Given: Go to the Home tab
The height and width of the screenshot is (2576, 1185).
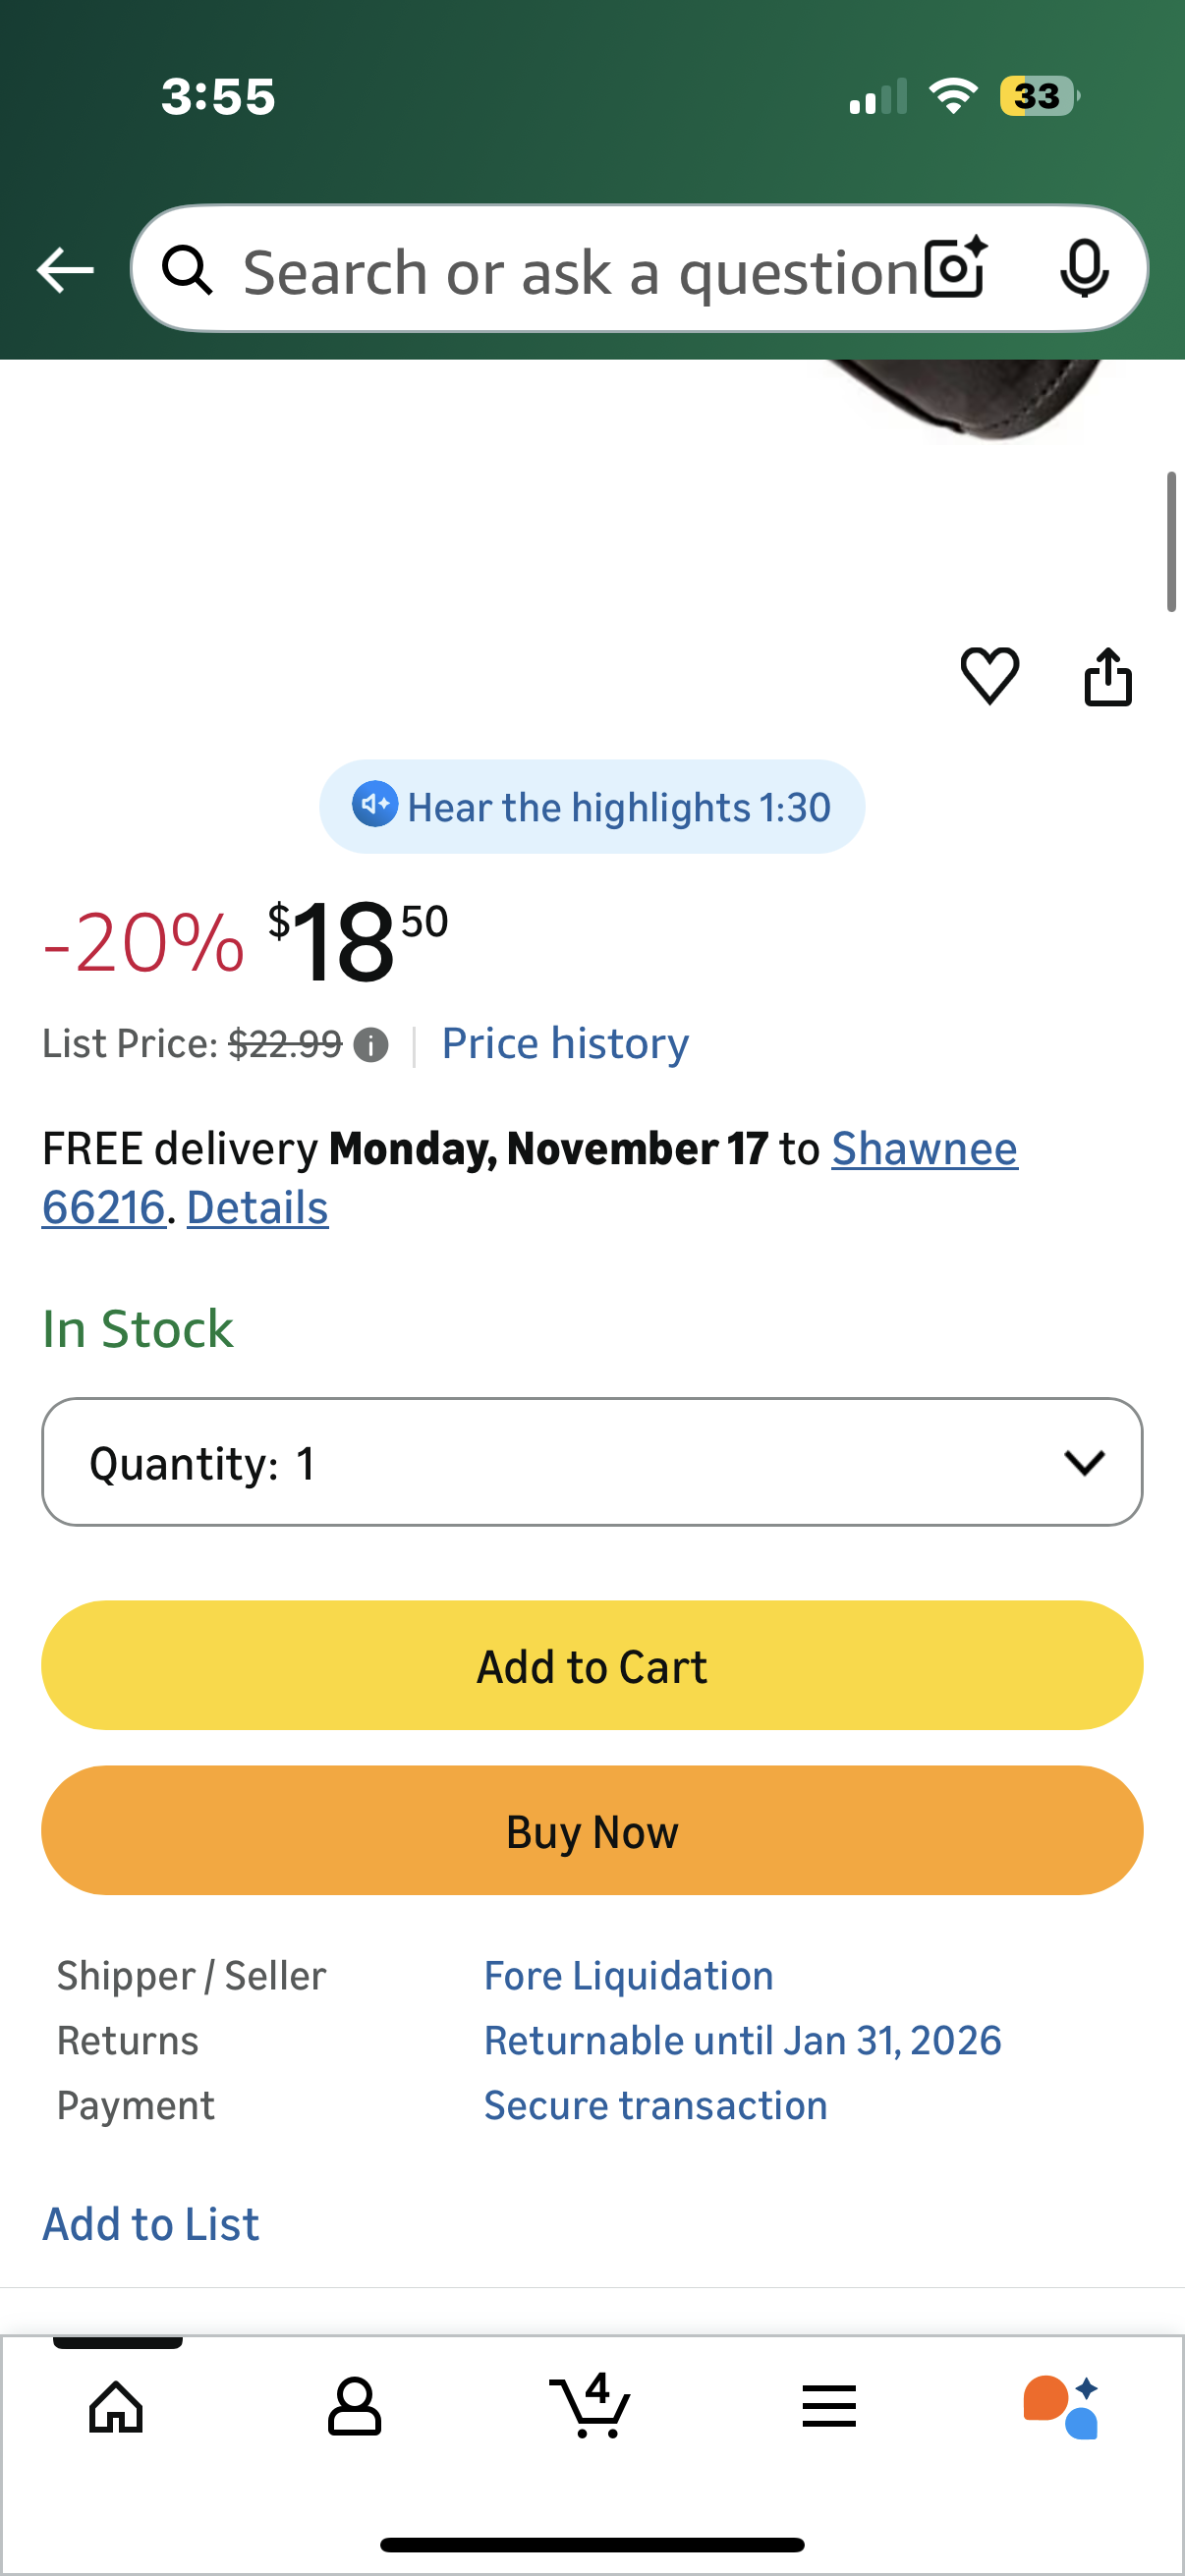Looking at the screenshot, I should point(117,2406).
